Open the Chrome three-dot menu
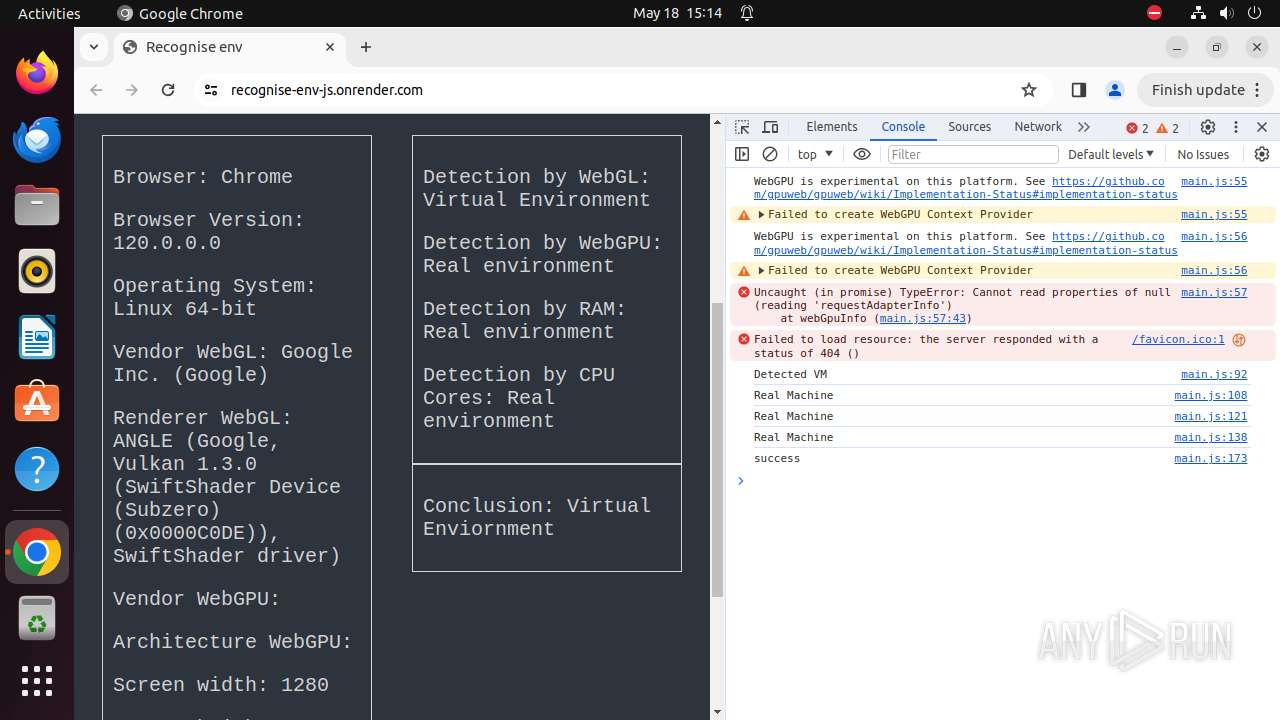Image resolution: width=1280 pixels, height=720 pixels. coord(1259,90)
